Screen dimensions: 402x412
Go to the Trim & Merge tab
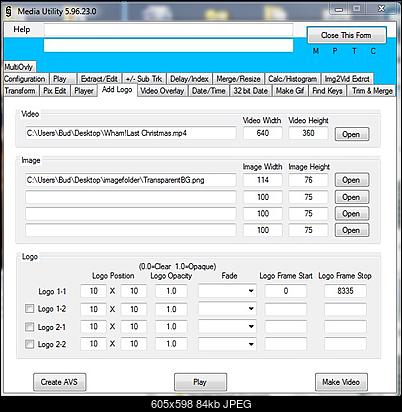[x=372, y=91]
